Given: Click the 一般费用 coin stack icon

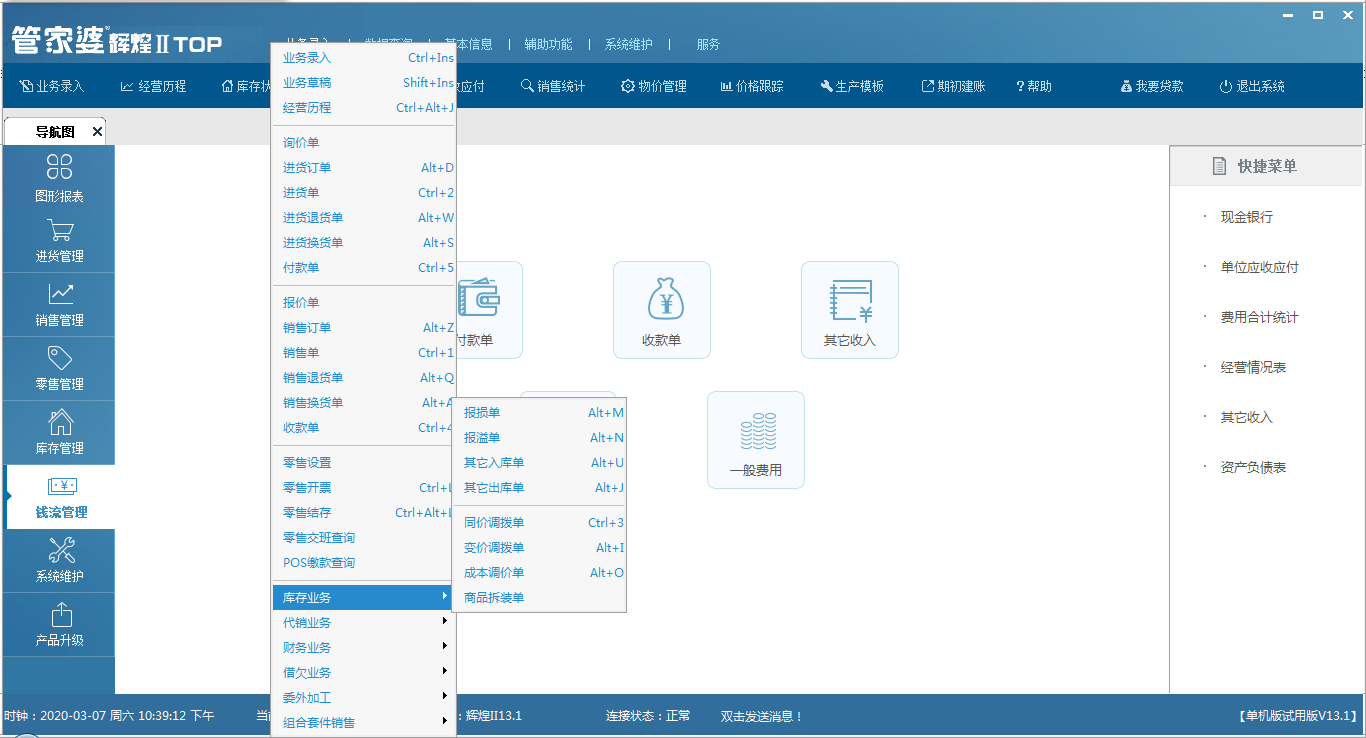Looking at the screenshot, I should (755, 431).
